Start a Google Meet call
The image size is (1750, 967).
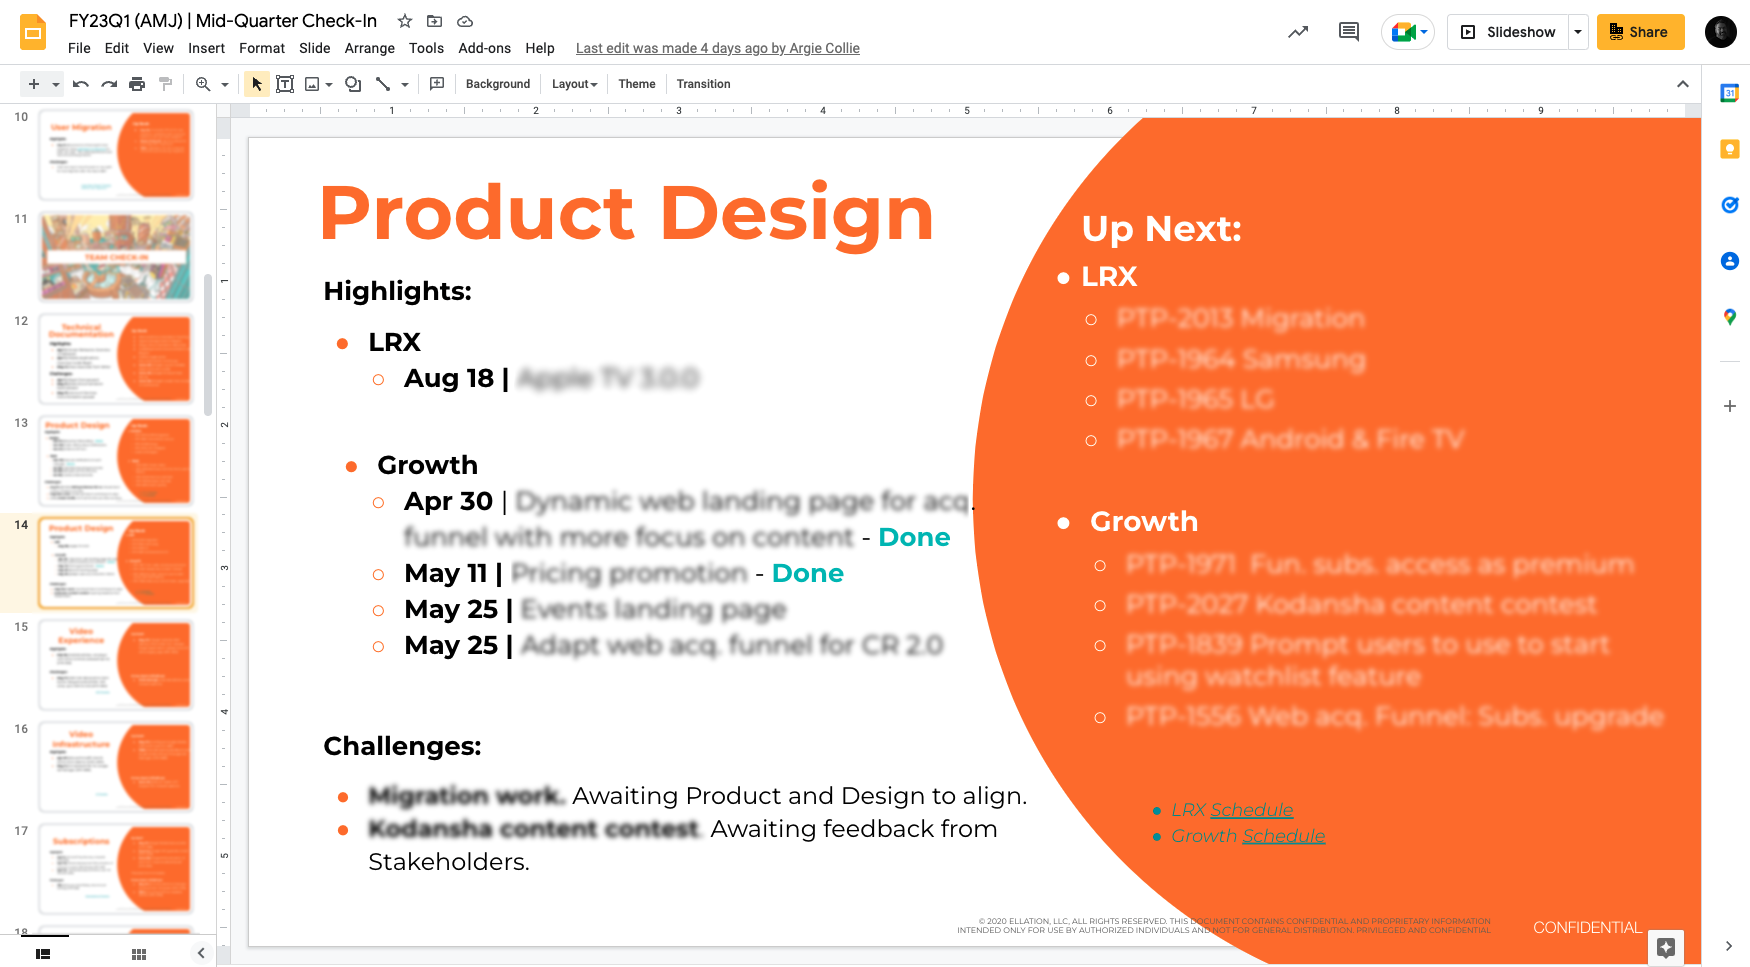pyautogui.click(x=1408, y=32)
